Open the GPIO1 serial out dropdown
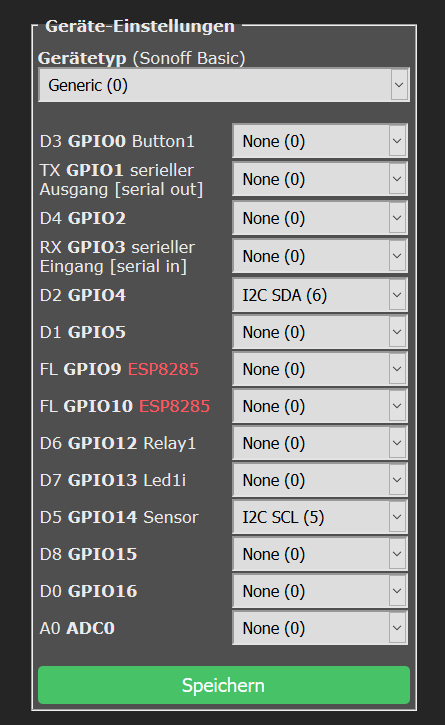Image resolution: width=445 pixels, height=725 pixels. coord(320,179)
